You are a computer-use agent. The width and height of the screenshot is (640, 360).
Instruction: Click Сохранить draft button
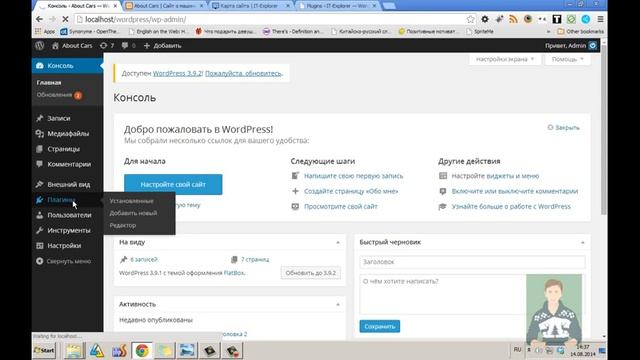pos(380,327)
